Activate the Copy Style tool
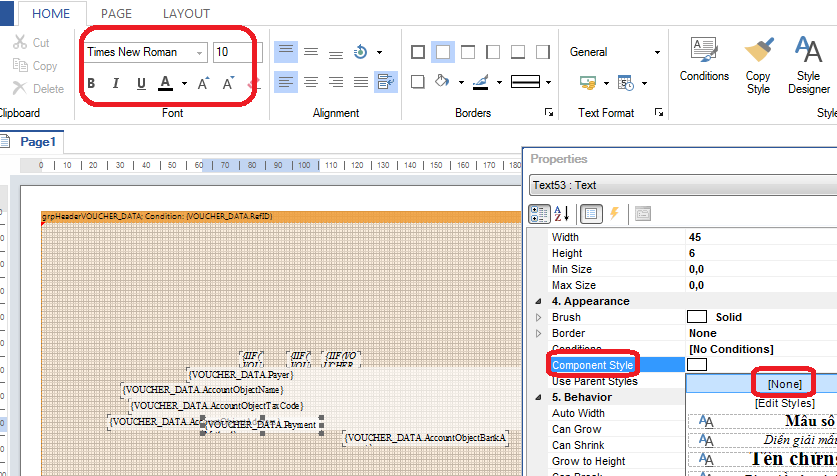Screen dimensions: 837x476 coord(758,65)
